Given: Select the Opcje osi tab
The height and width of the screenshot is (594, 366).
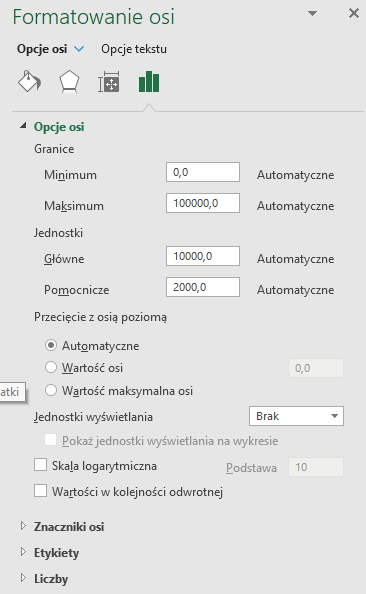Looking at the screenshot, I should pyautogui.click(x=42, y=49).
